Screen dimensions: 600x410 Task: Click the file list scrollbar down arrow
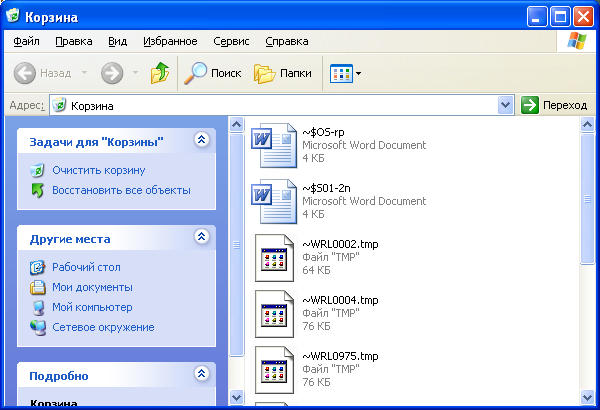[587, 397]
